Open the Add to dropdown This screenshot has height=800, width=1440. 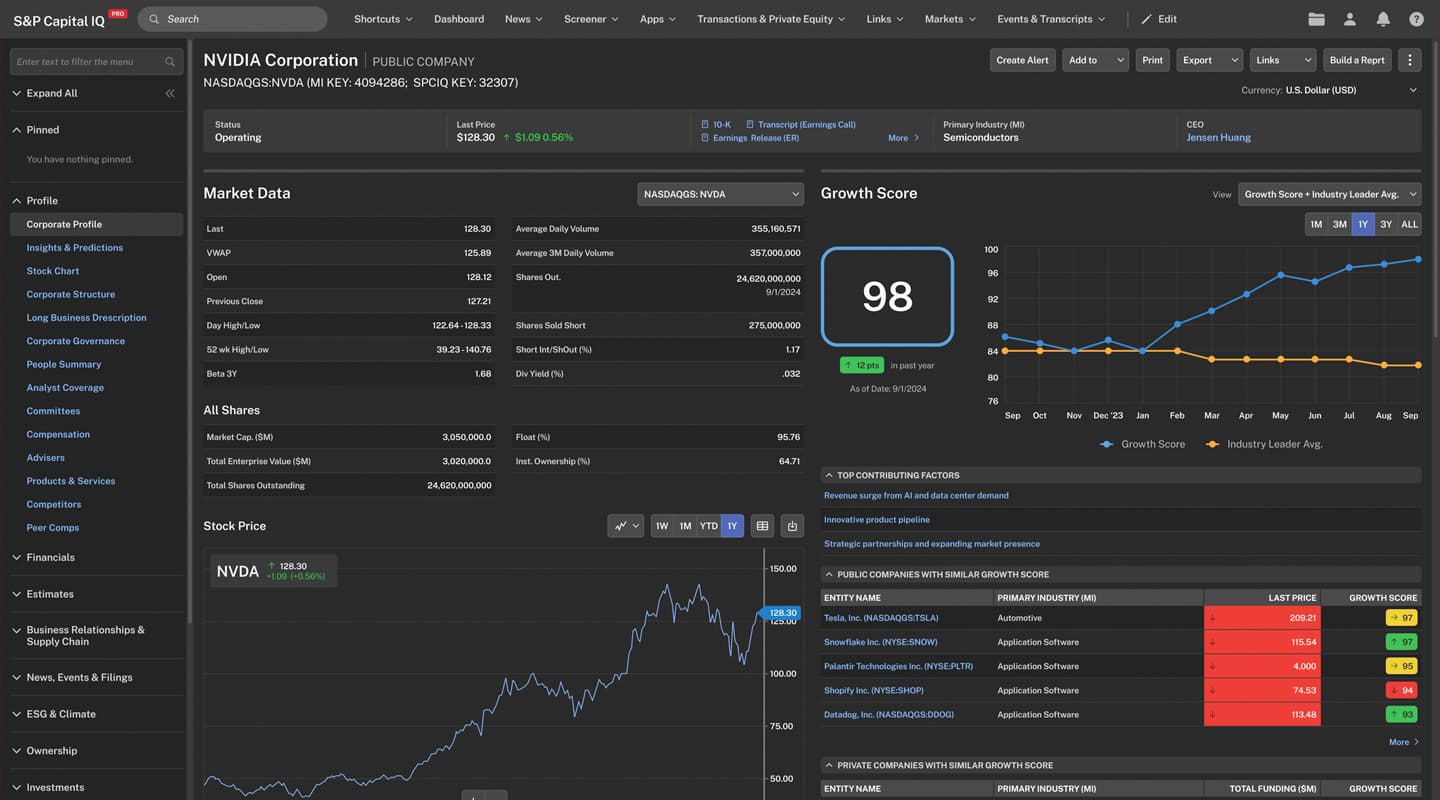point(1095,60)
